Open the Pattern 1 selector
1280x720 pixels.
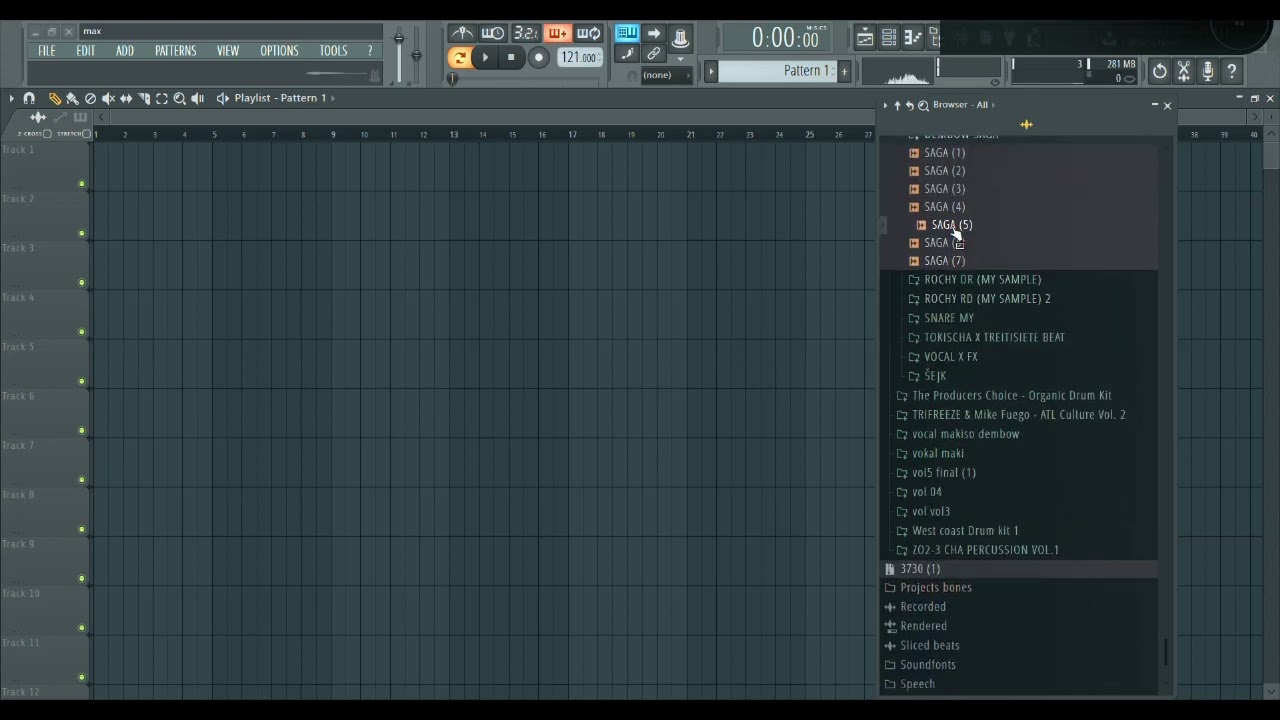pyautogui.click(x=776, y=71)
